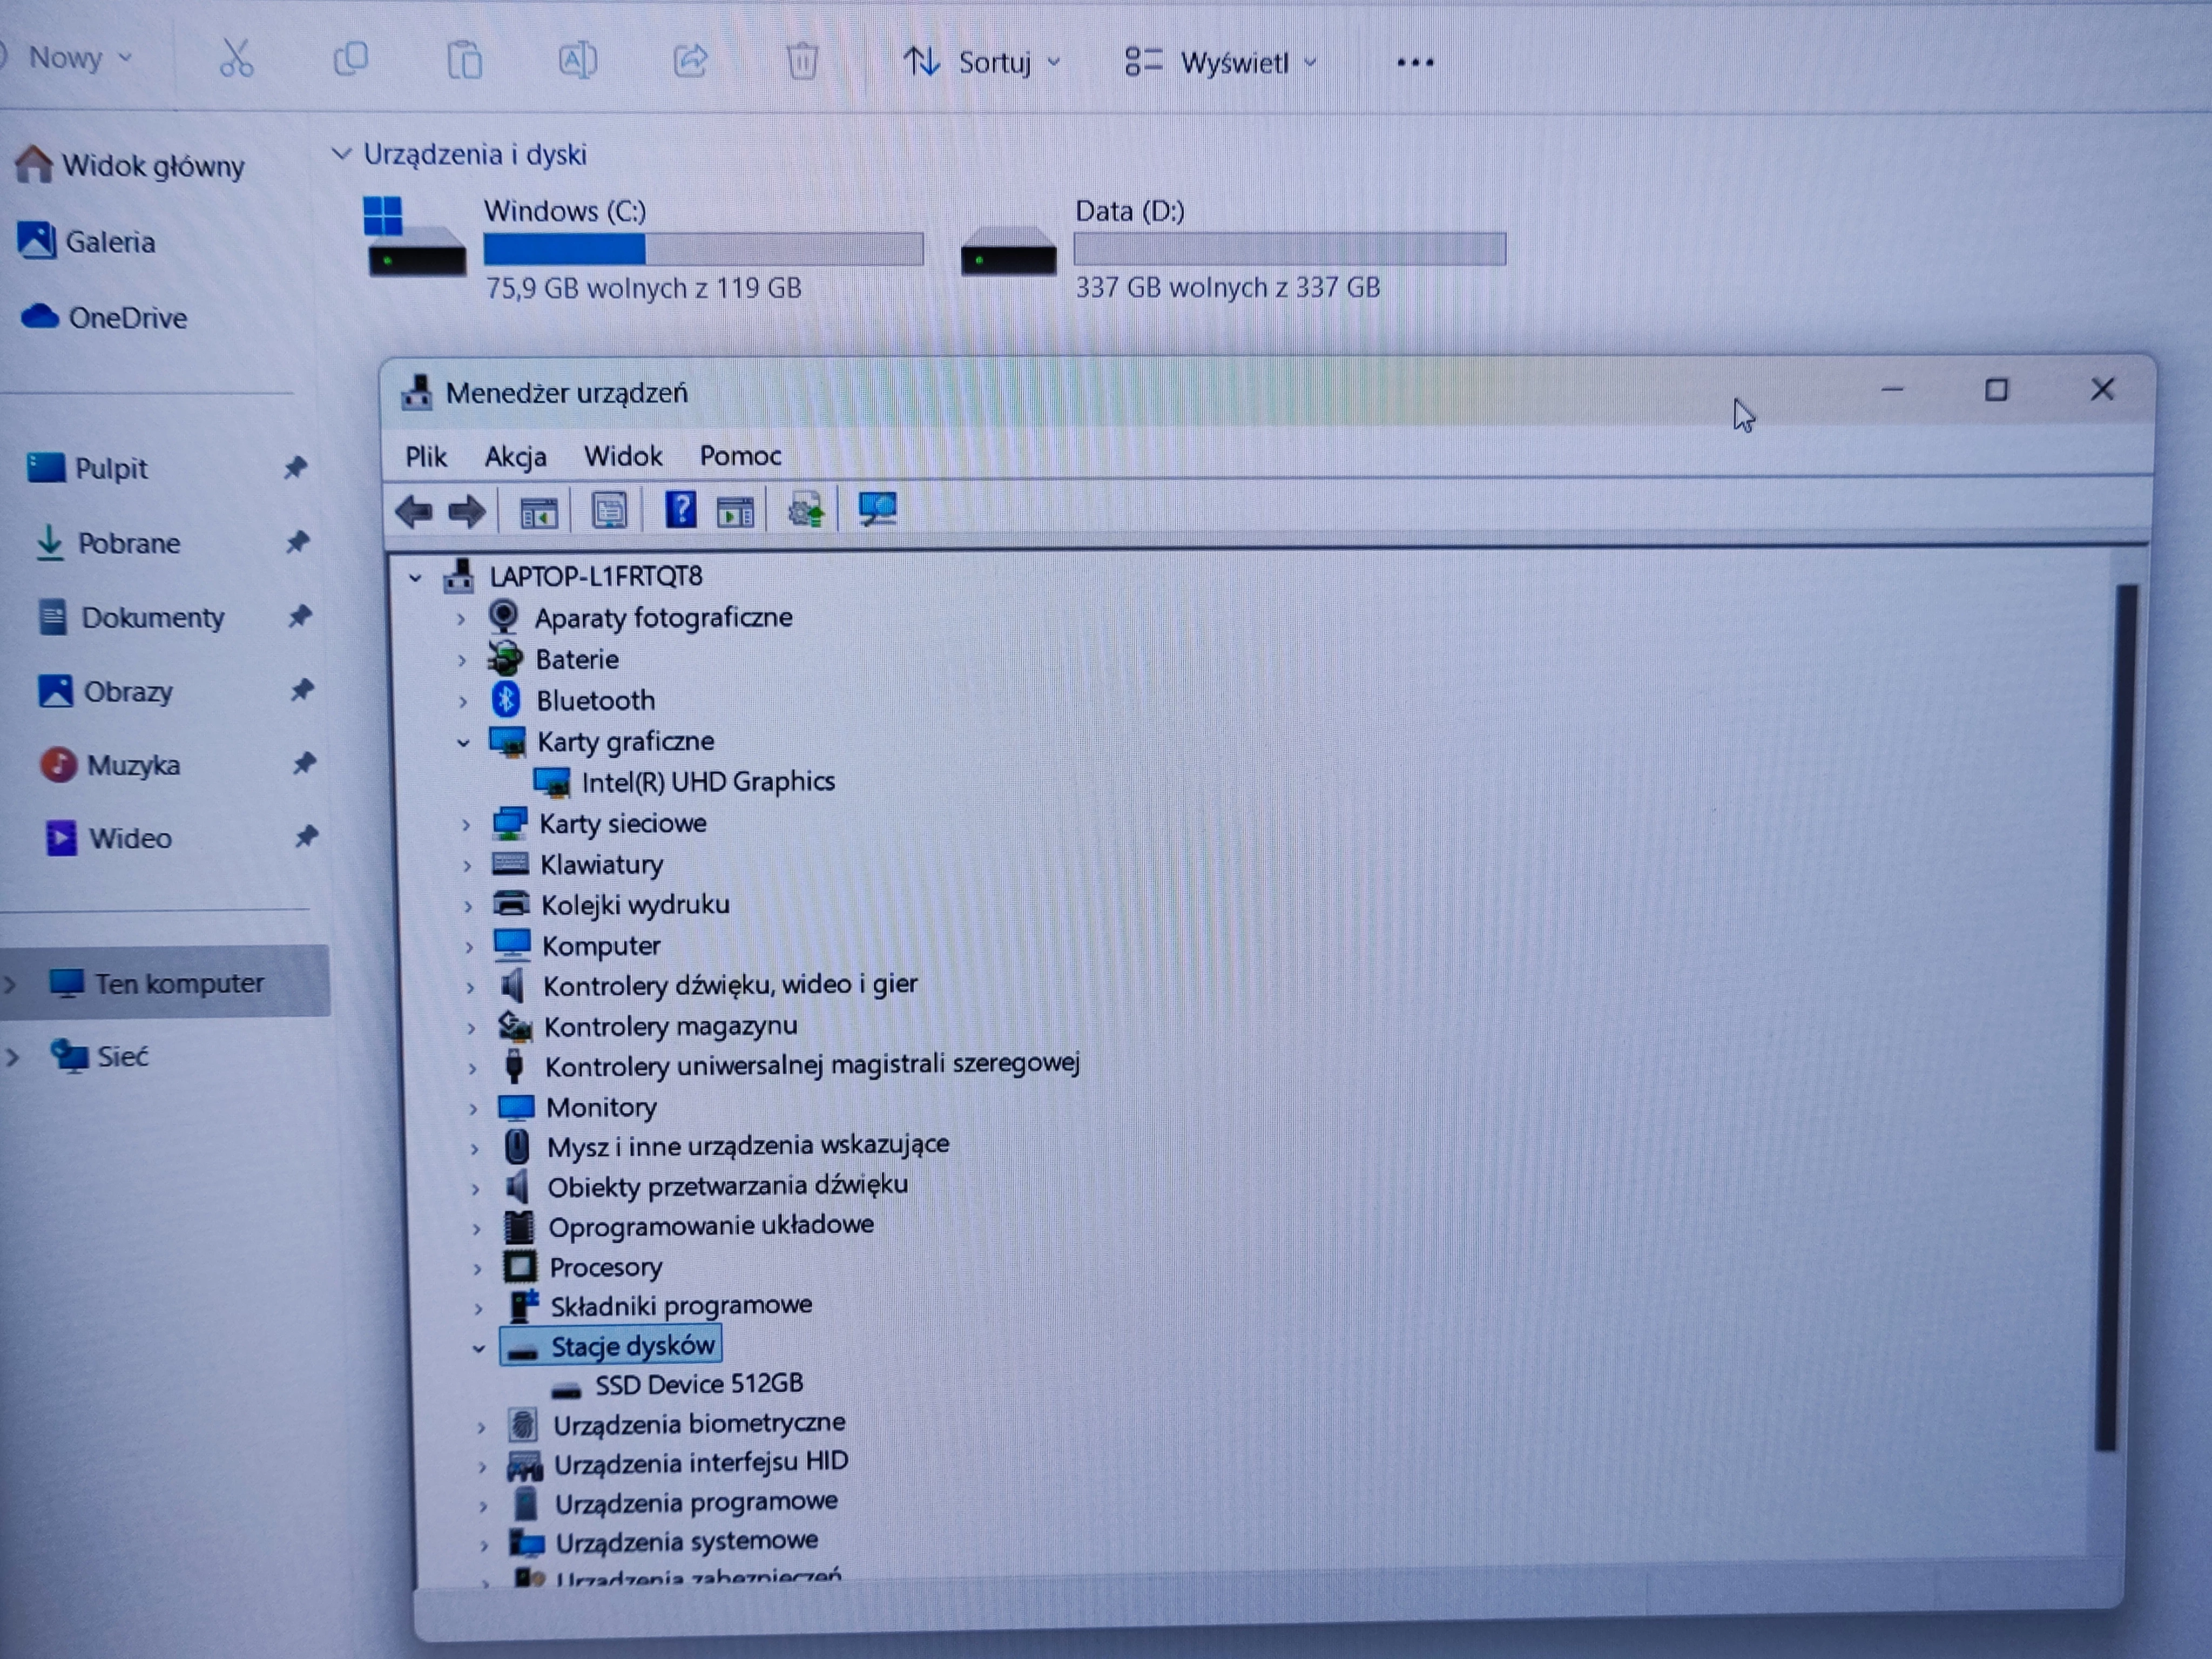Click the update driver toolbar icon
2212x1659 pixels.
tap(806, 511)
